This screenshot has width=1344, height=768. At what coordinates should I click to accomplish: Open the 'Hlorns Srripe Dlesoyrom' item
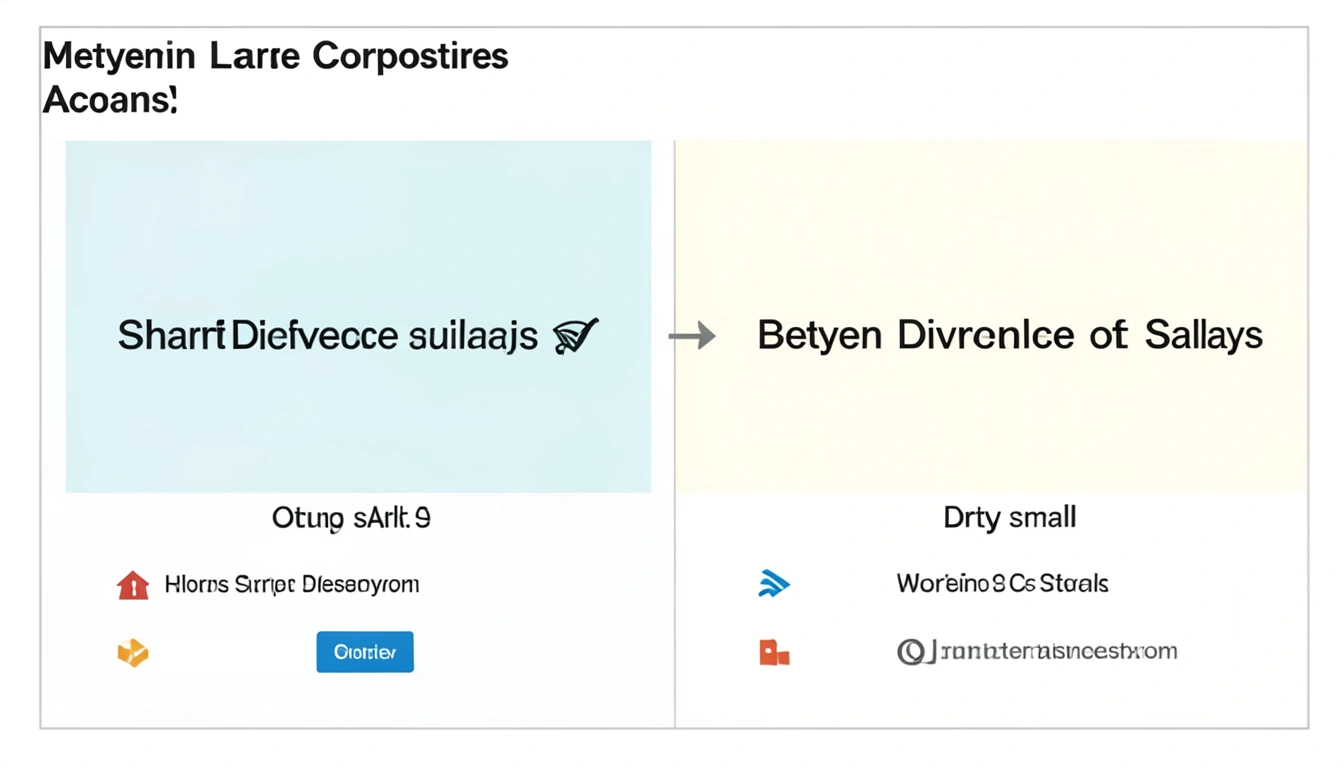click(291, 584)
